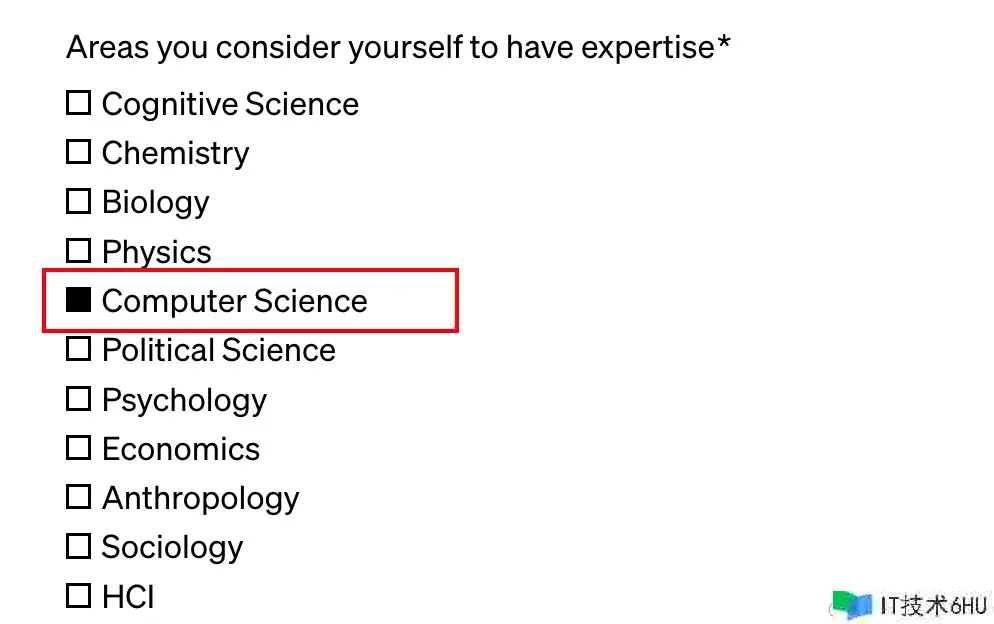This screenshot has height=624, width=994.
Task: Toggle the Political Science checkbox
Action: (x=78, y=349)
